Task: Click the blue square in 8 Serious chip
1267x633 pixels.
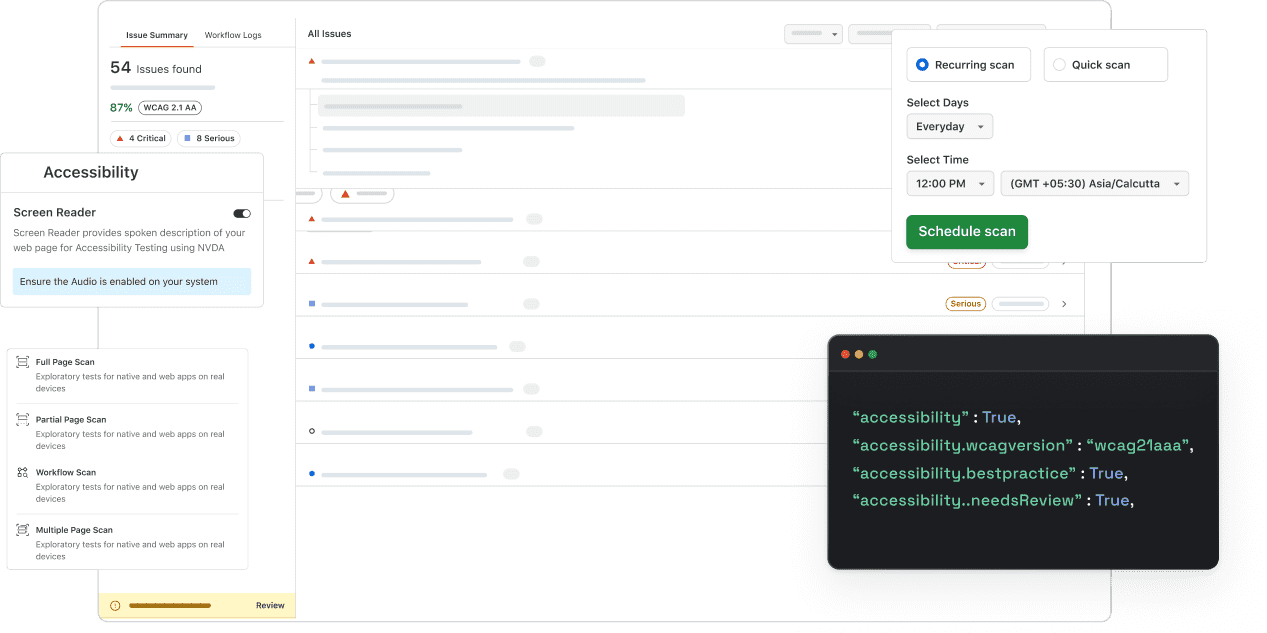Action: point(187,139)
